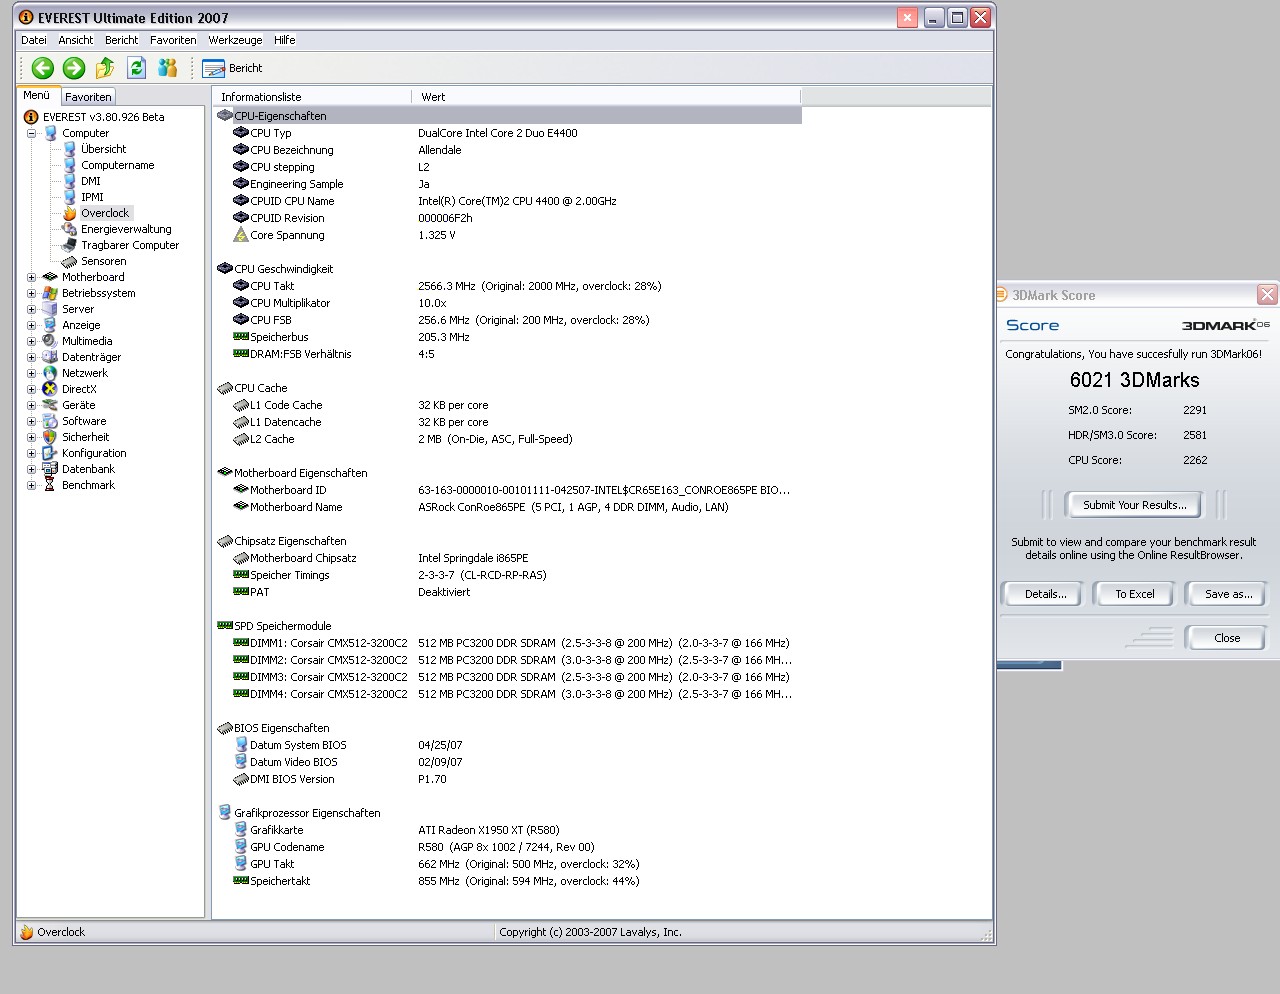The image size is (1280, 994).
Task: Click the green Forward arrow toolbar icon
Action: point(74,68)
